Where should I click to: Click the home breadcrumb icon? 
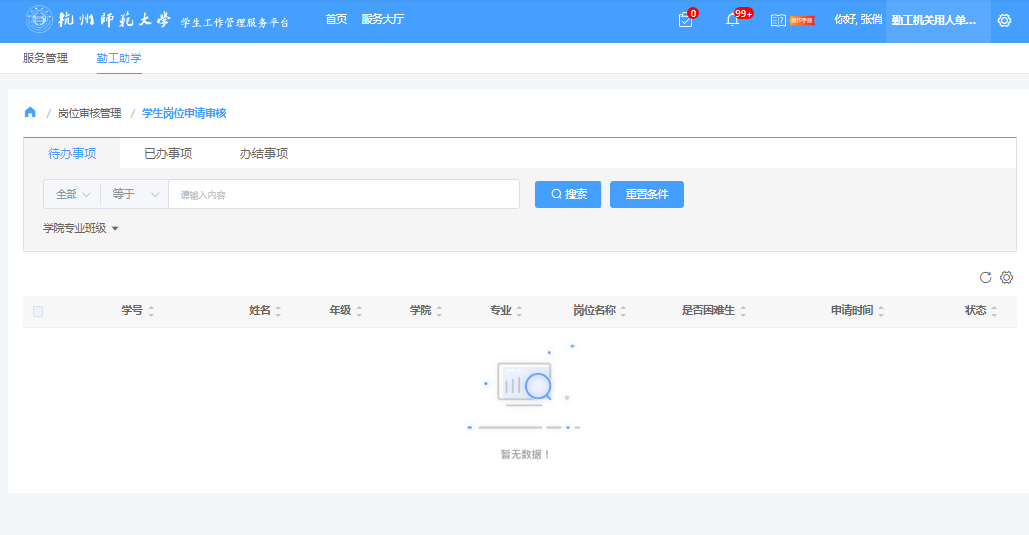tap(30, 112)
